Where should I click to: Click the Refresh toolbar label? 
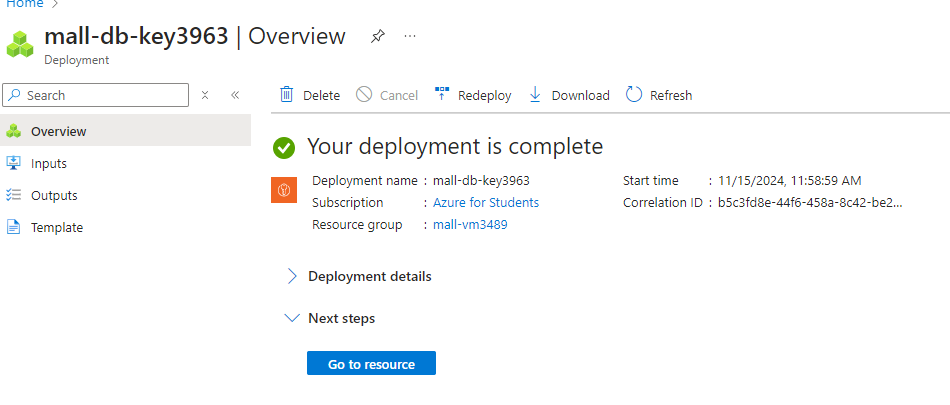click(x=671, y=95)
